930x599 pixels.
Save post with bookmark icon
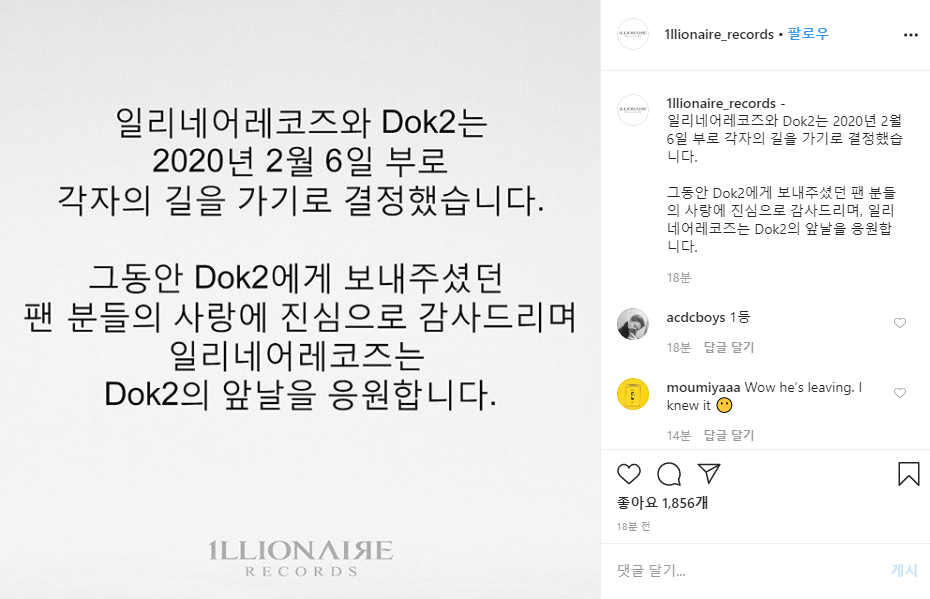pos(909,474)
